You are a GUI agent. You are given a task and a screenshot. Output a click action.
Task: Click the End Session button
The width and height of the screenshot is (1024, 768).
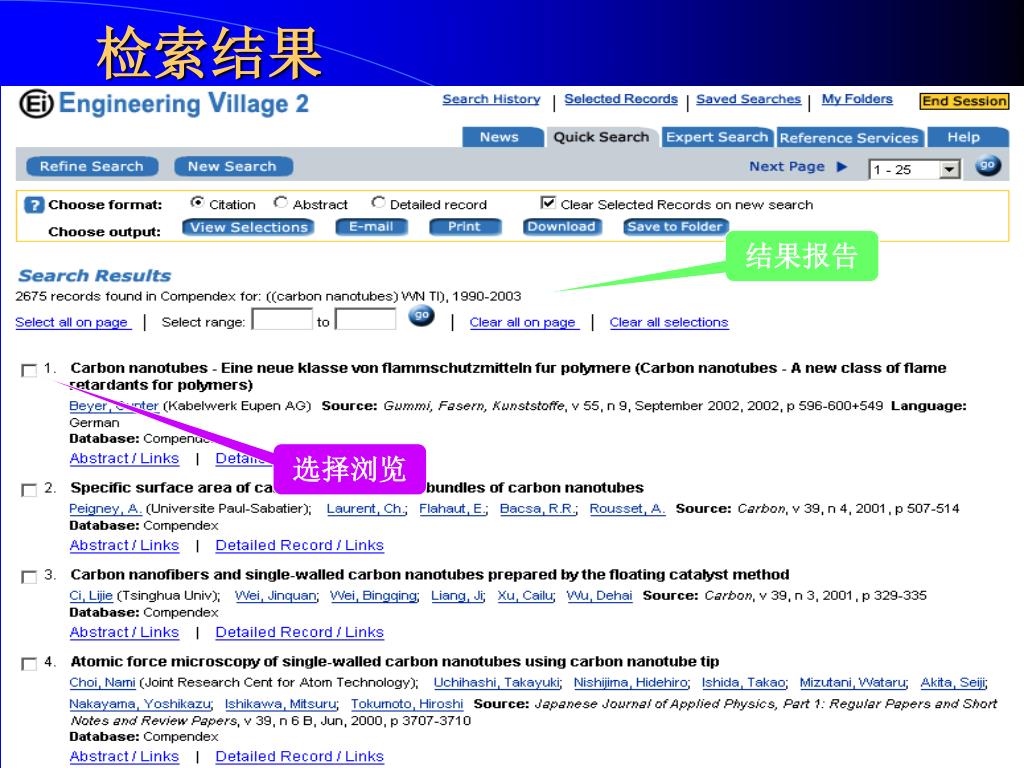coord(965,101)
